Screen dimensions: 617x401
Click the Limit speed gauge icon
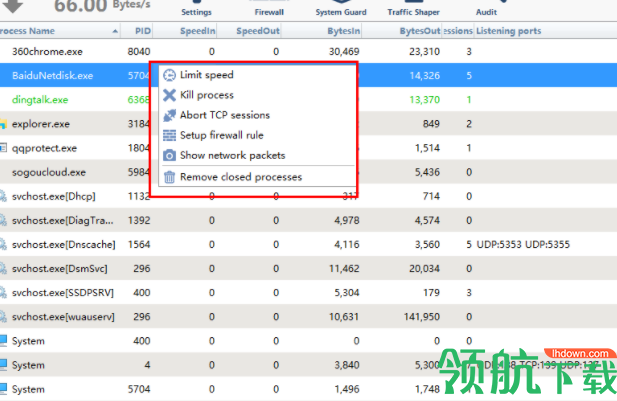coord(169,75)
